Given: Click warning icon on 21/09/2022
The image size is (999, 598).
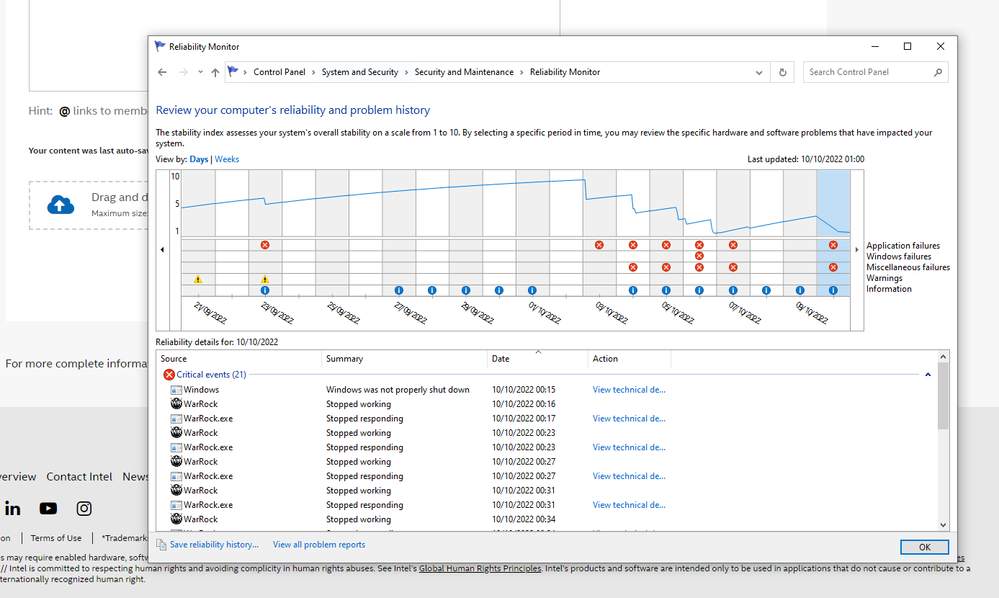Looking at the screenshot, I should (x=198, y=279).
